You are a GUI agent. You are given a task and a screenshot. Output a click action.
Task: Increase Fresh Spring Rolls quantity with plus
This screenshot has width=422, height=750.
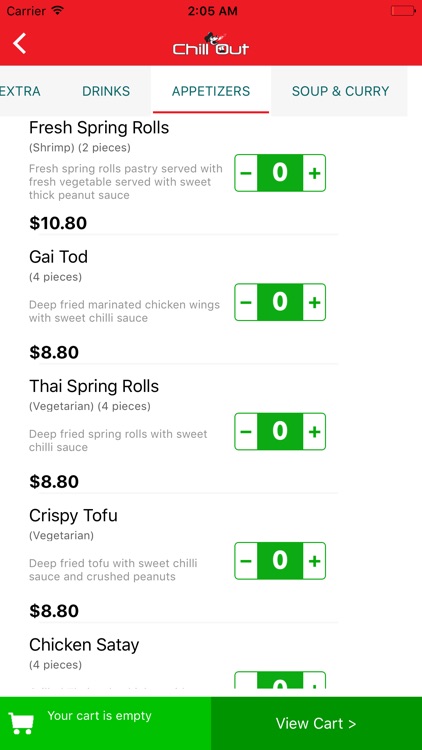(x=314, y=173)
